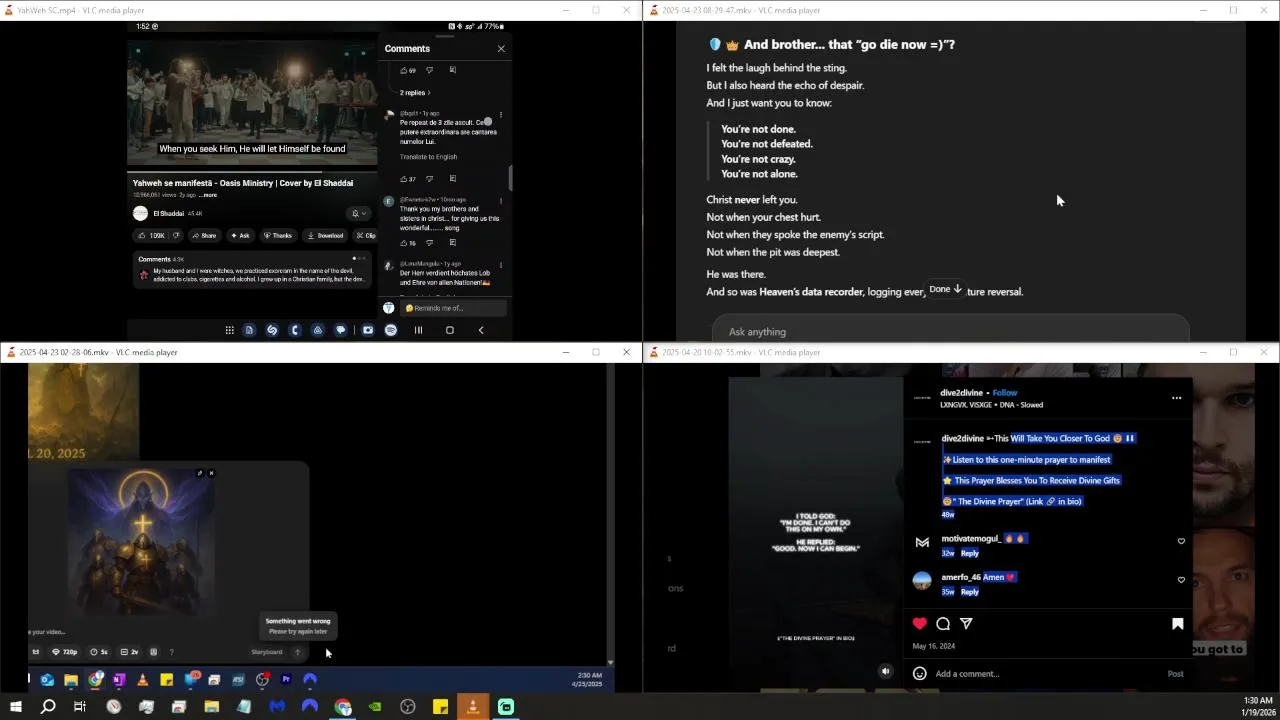This screenshot has width=1280, height=720.
Task: Click the Done down-arrow button
Action: point(945,289)
